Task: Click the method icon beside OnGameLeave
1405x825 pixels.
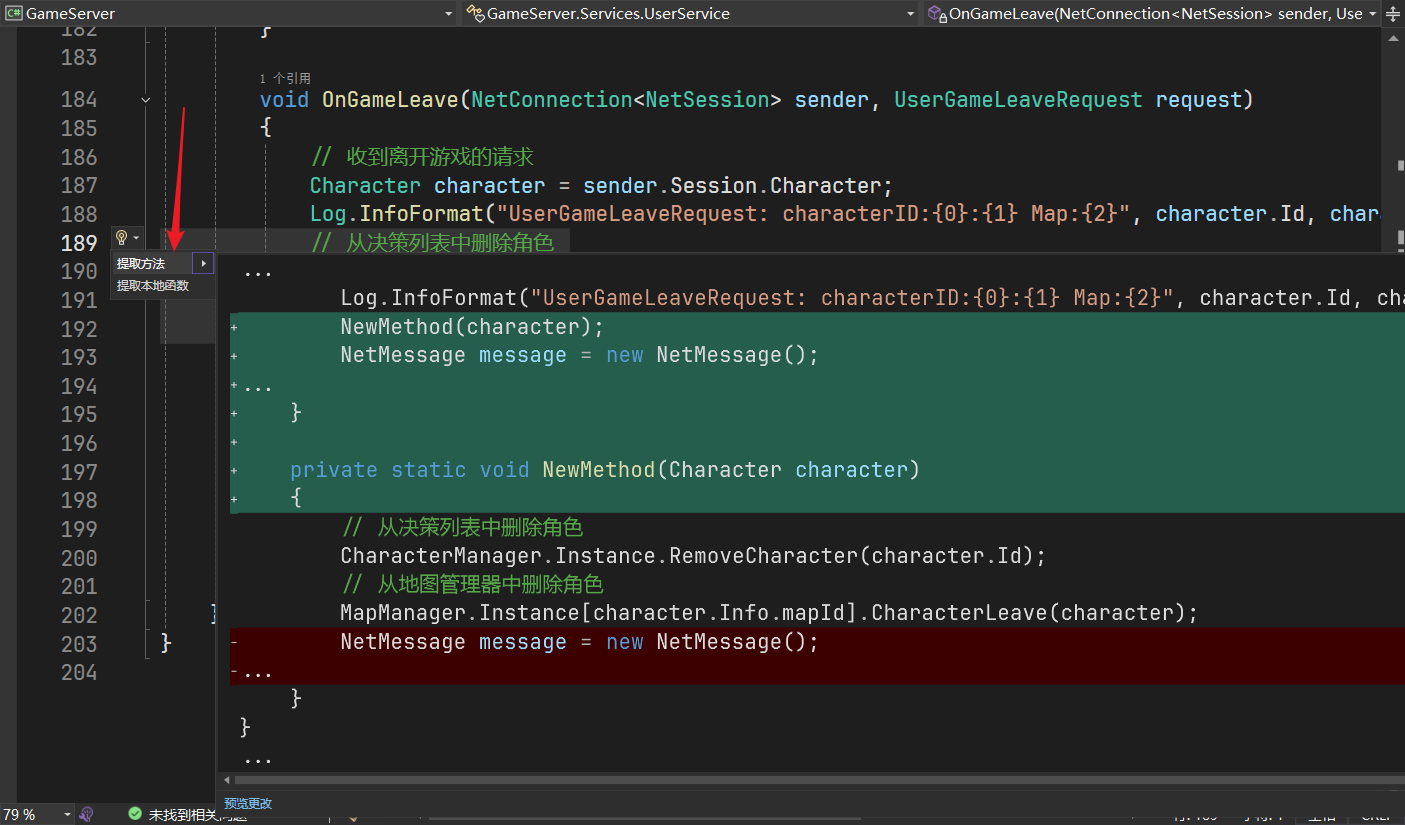Action: [x=936, y=14]
